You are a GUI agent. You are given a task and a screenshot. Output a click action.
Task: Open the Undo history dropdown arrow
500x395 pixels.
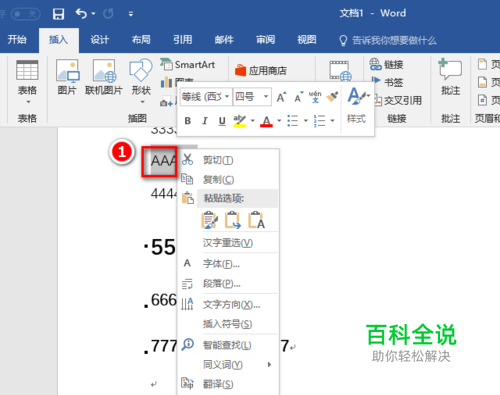[x=93, y=14]
